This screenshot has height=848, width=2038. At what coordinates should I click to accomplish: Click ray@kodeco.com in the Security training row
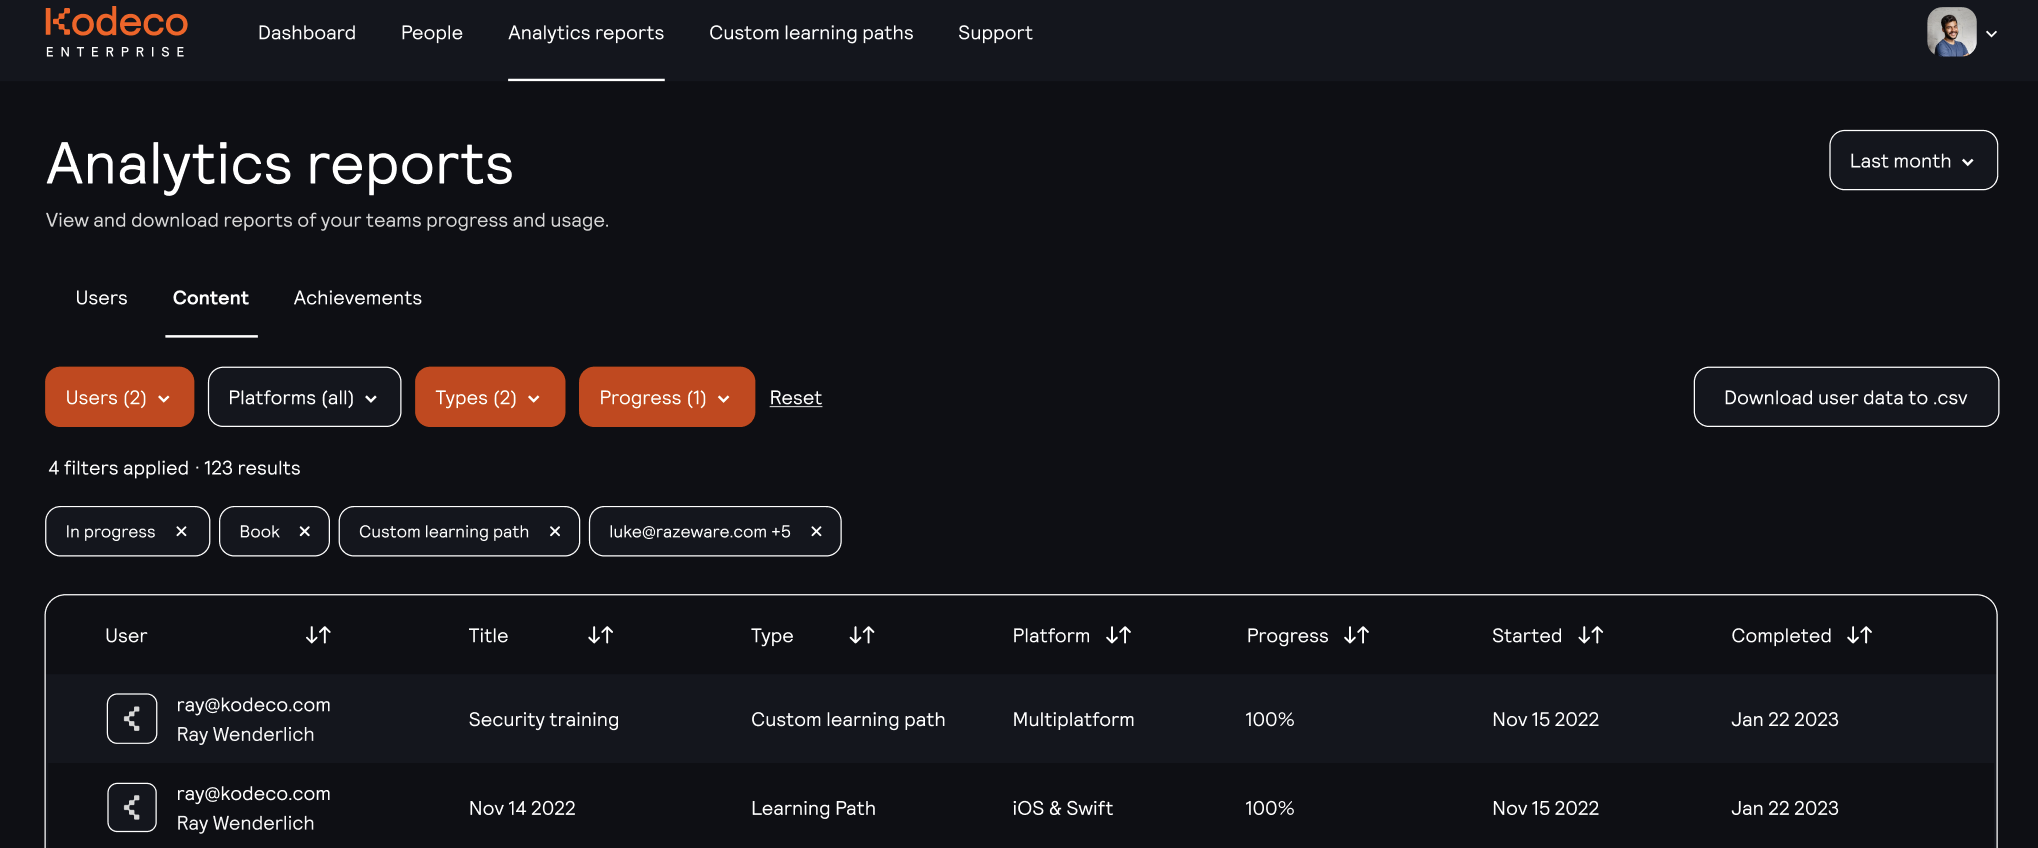(x=254, y=704)
